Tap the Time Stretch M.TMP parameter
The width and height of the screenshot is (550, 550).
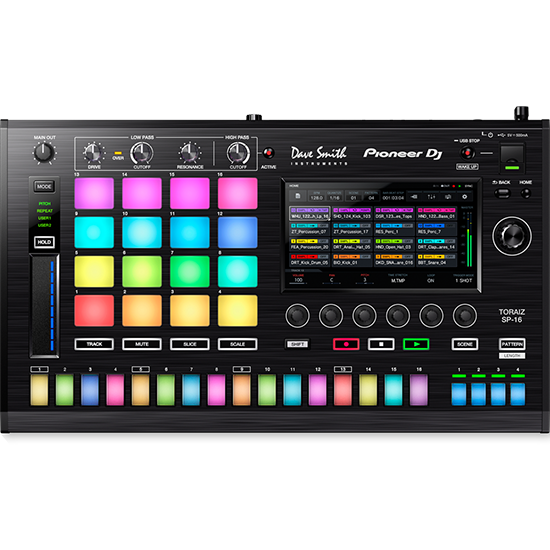398,279
